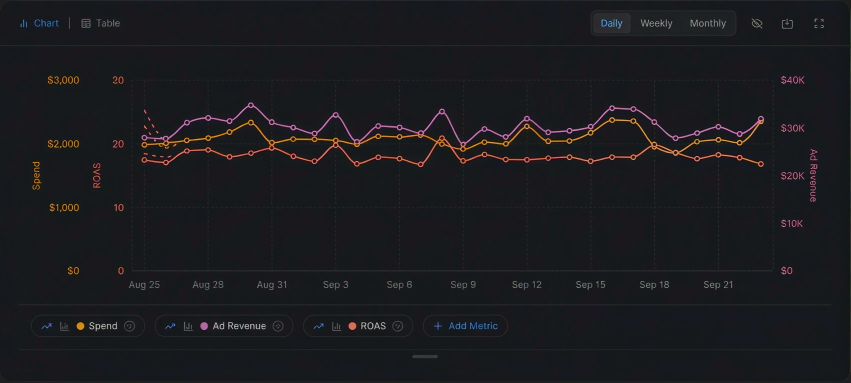This screenshot has height=383, width=851.
Task: Click the Add Metric button
Action: pyautogui.click(x=465, y=326)
